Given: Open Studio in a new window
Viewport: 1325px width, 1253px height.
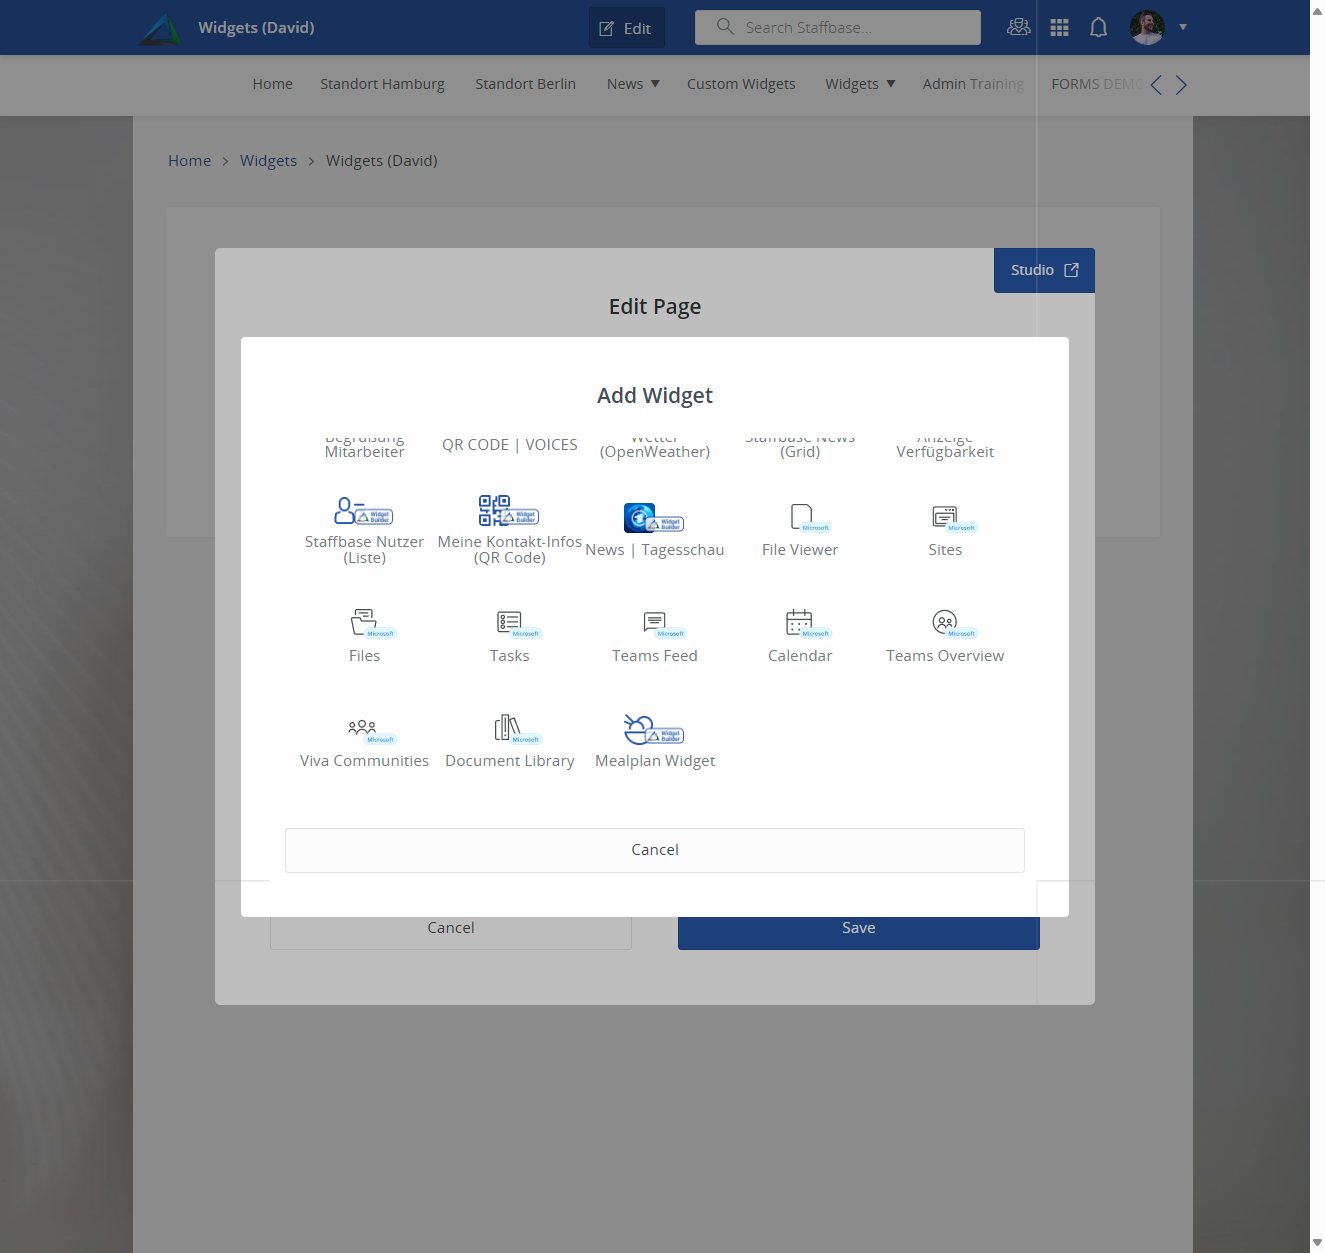Looking at the screenshot, I should pyautogui.click(x=1044, y=270).
